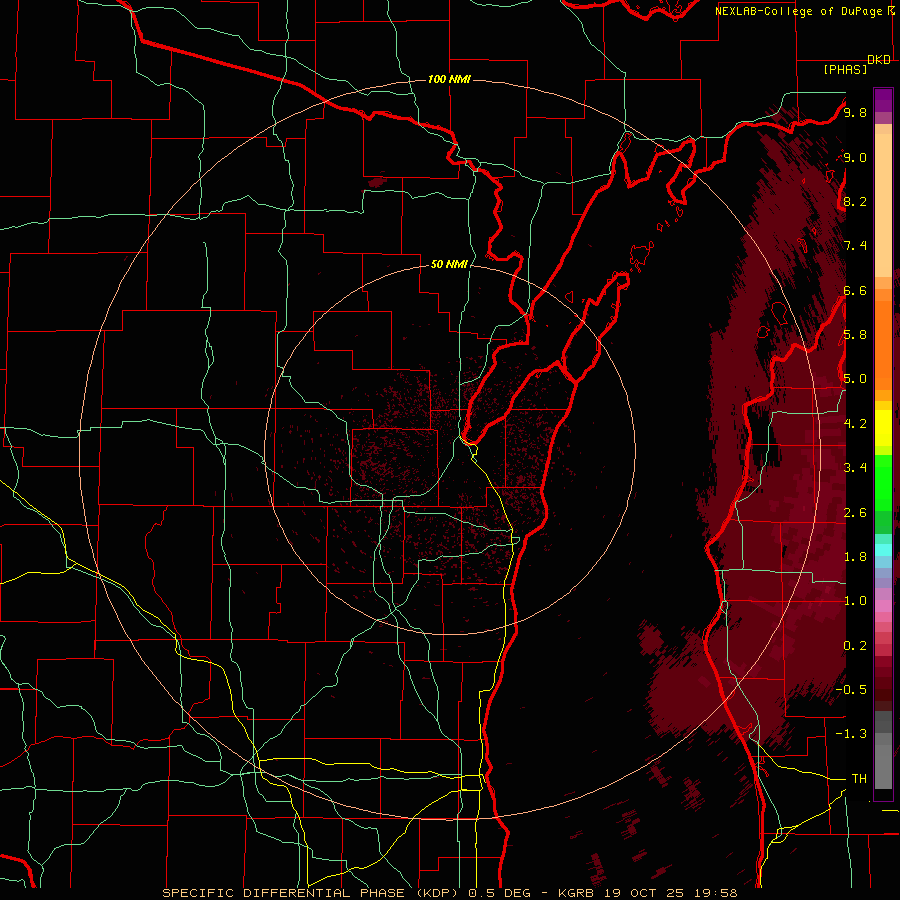Click the 8.2 value on the color scale
The width and height of the screenshot is (900, 900).
(855, 201)
